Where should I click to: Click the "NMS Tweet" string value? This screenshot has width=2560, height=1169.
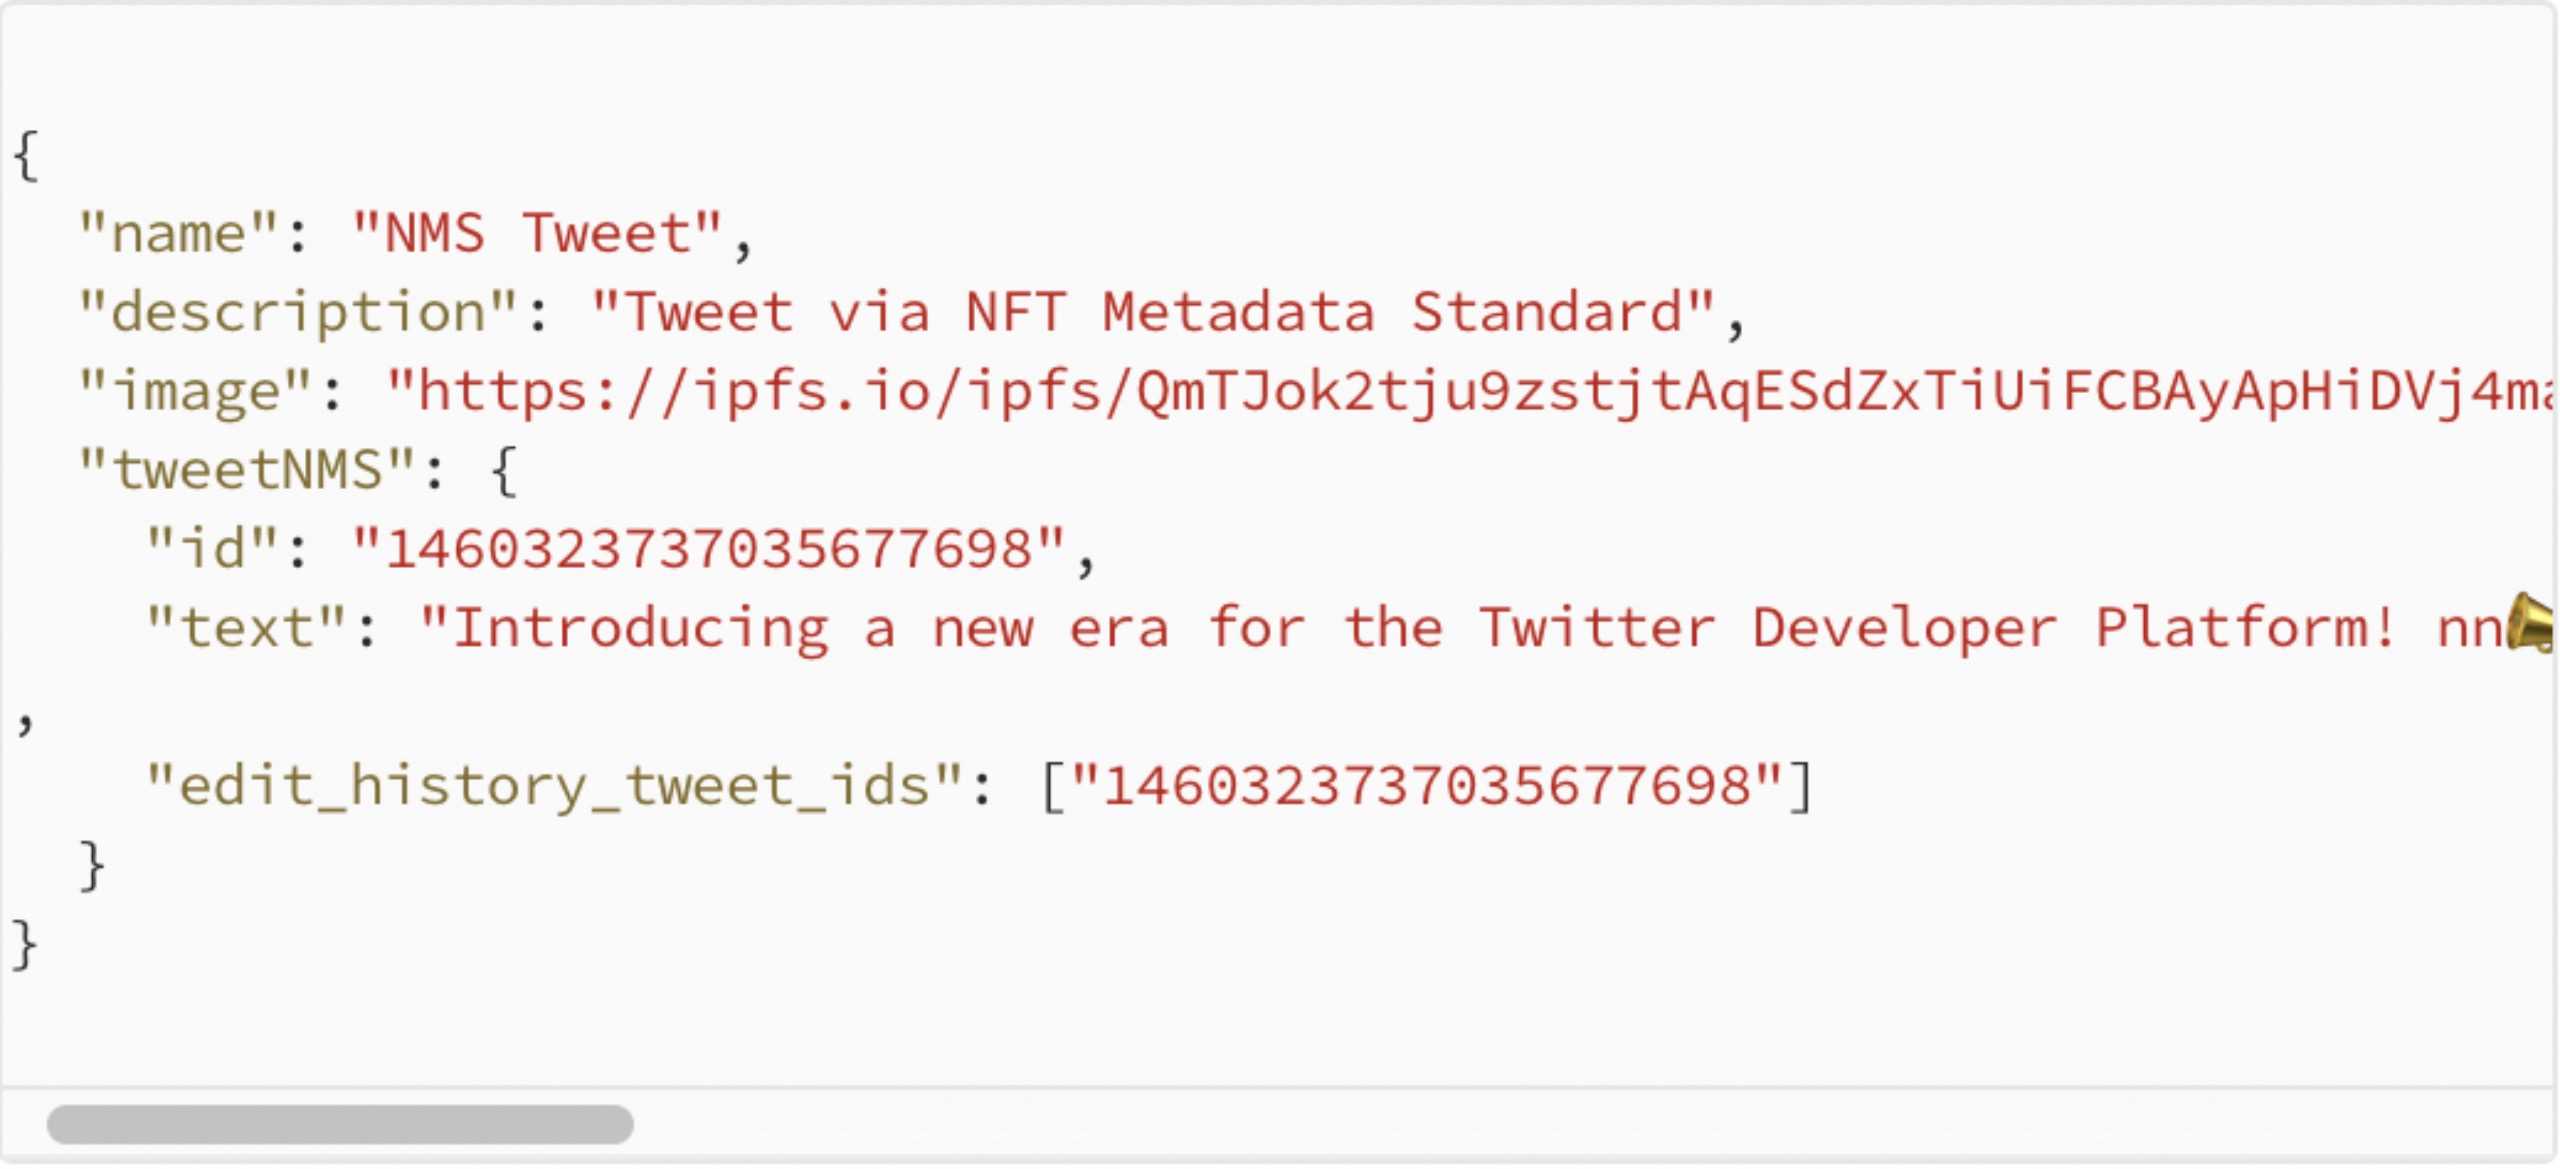(537, 234)
